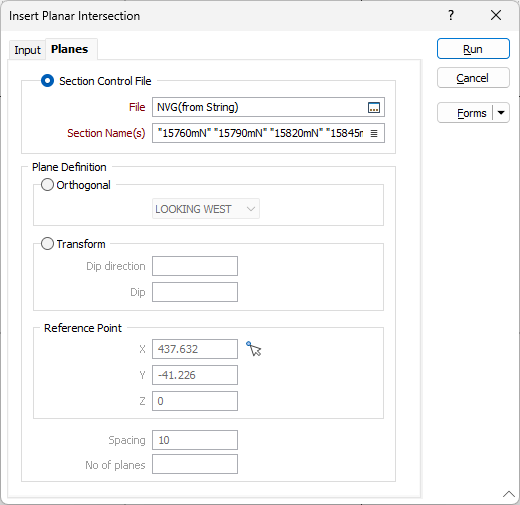
Task: Click the Spacing input field
Action: pos(195,440)
